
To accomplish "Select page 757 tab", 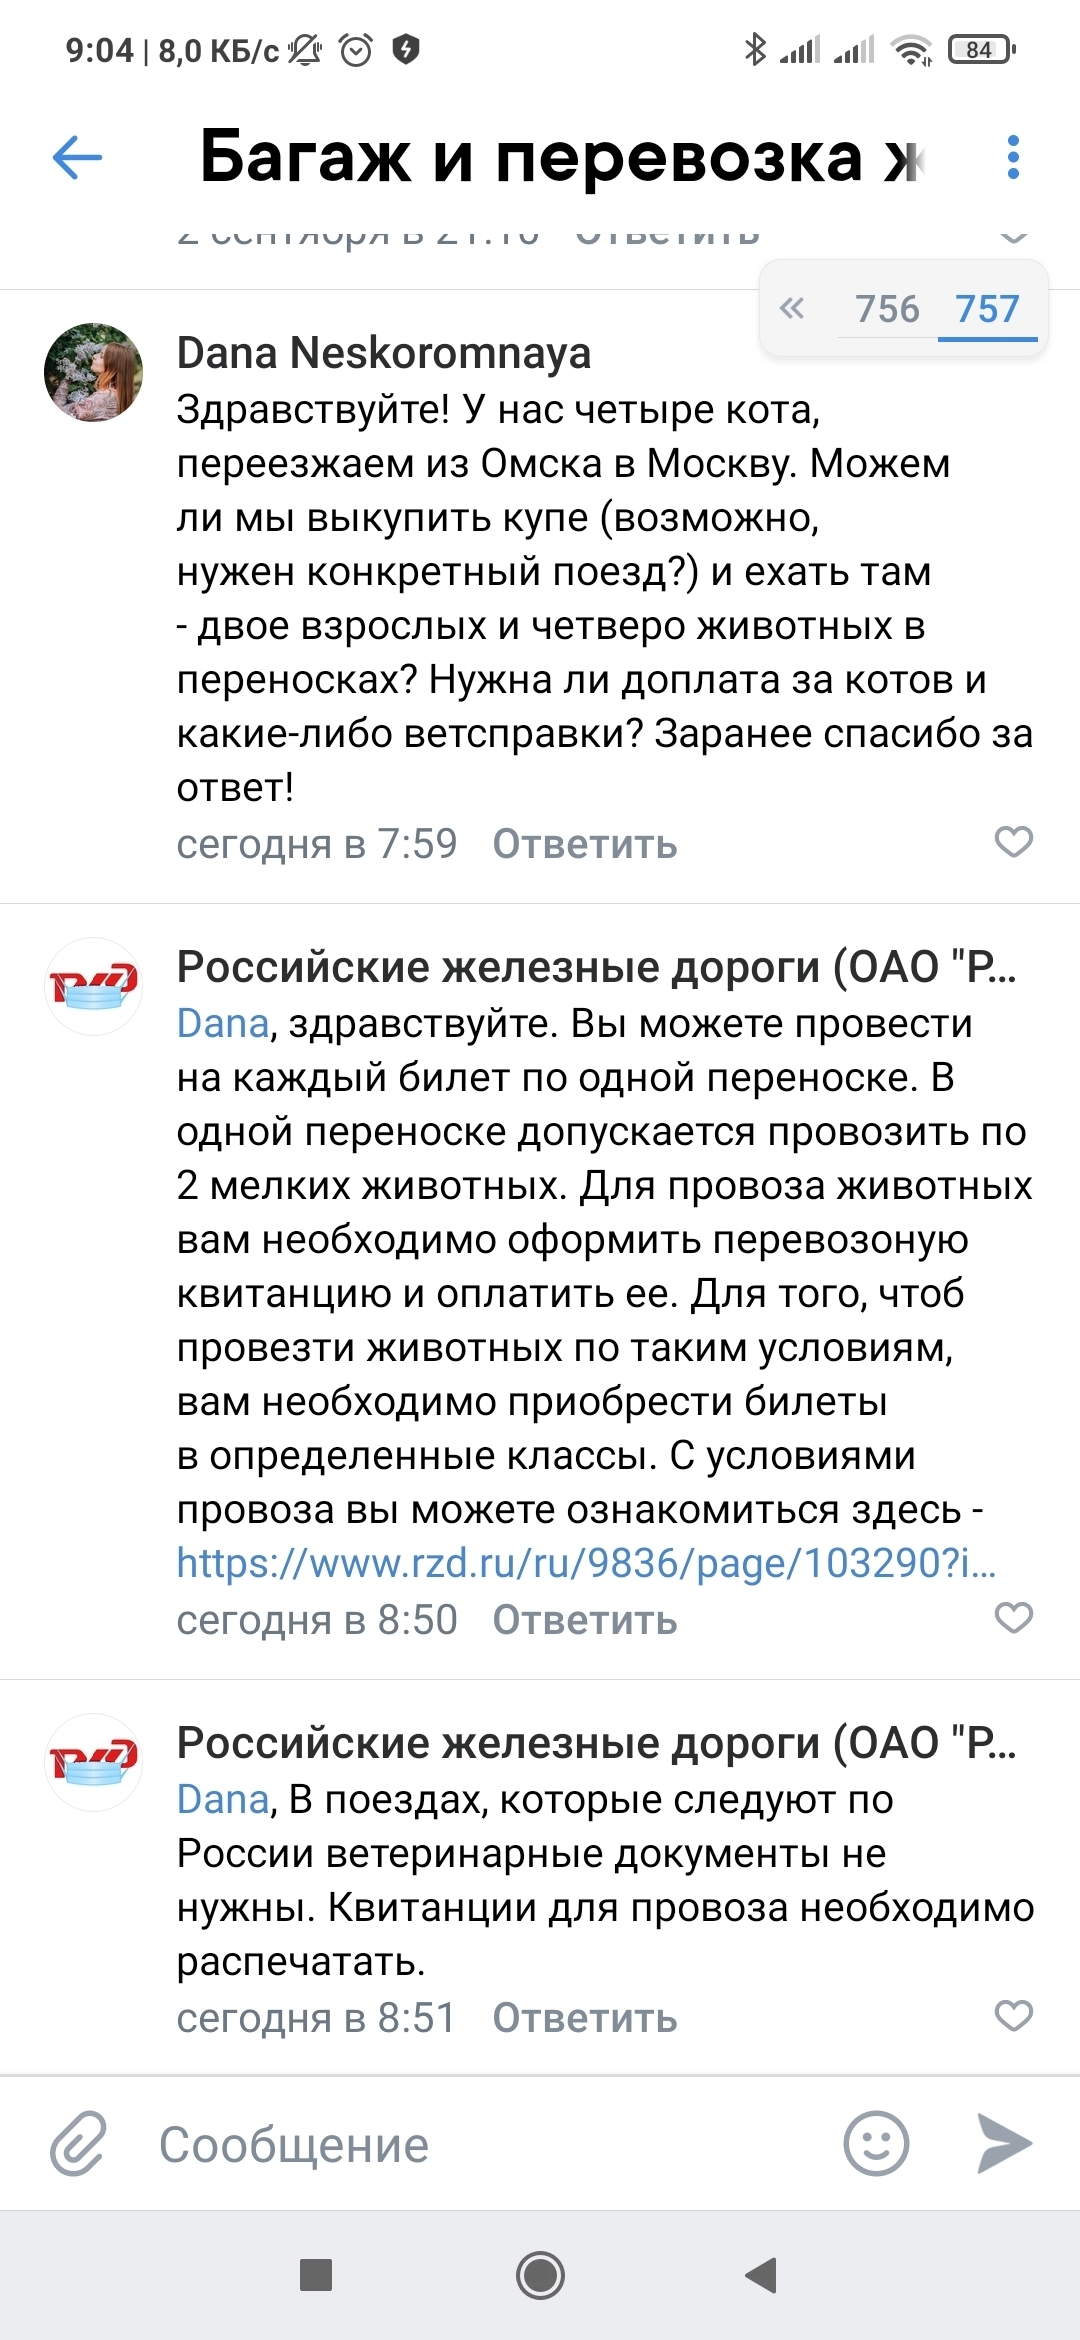I will coord(987,309).
